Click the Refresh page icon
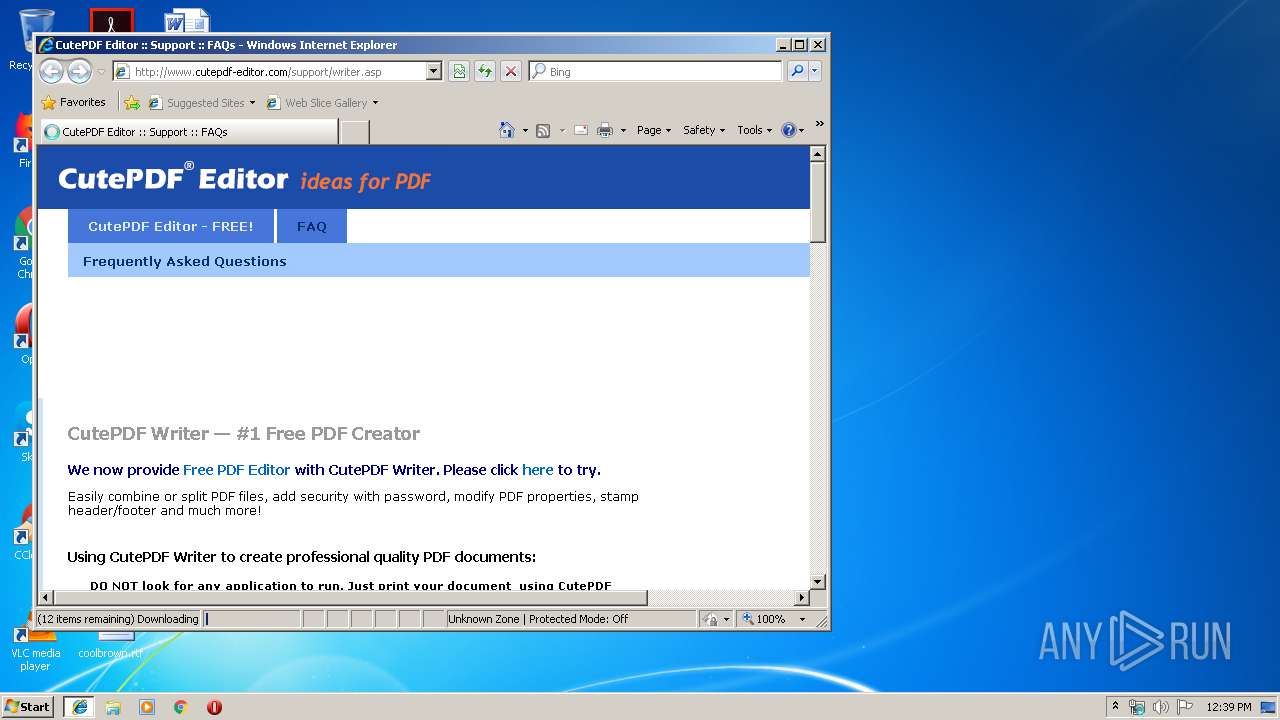Image resolution: width=1280 pixels, height=720 pixels. pyautogui.click(x=485, y=71)
